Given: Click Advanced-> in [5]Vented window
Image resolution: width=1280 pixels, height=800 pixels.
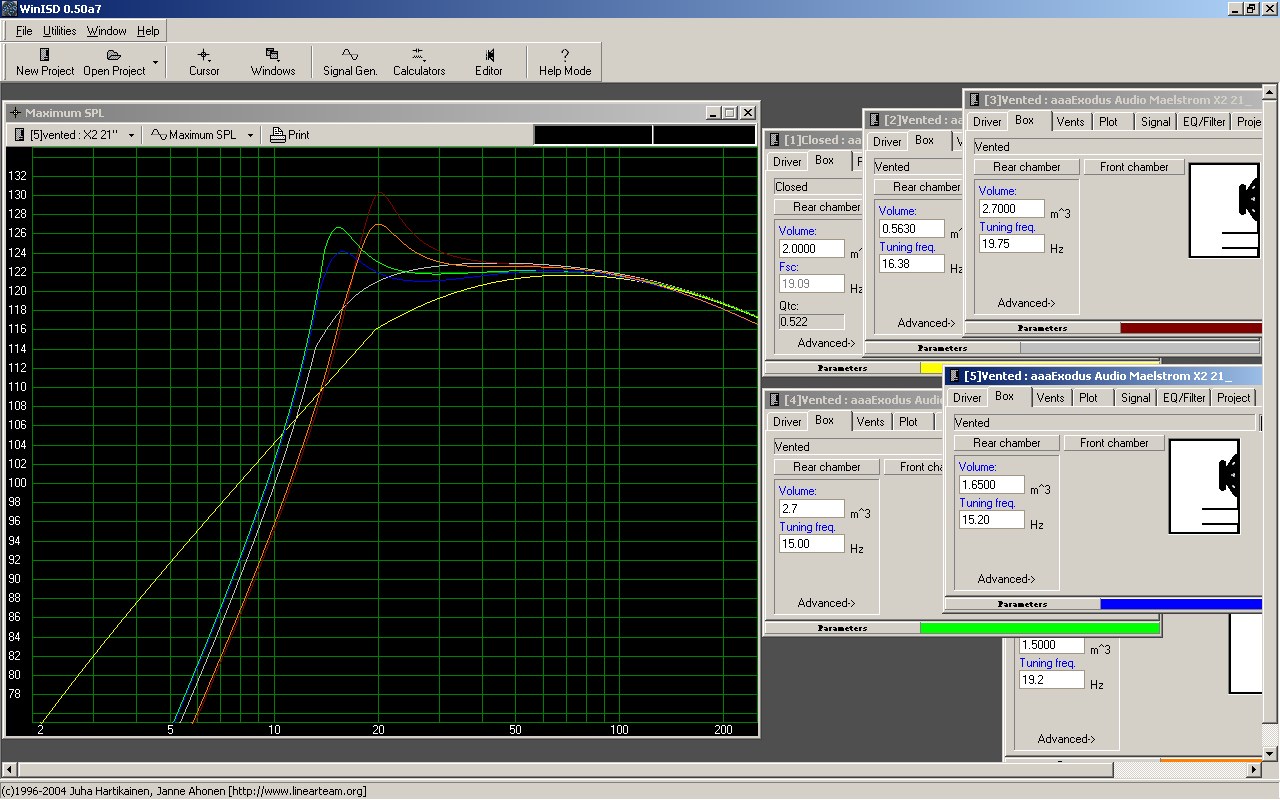Looking at the screenshot, I should [1006, 579].
